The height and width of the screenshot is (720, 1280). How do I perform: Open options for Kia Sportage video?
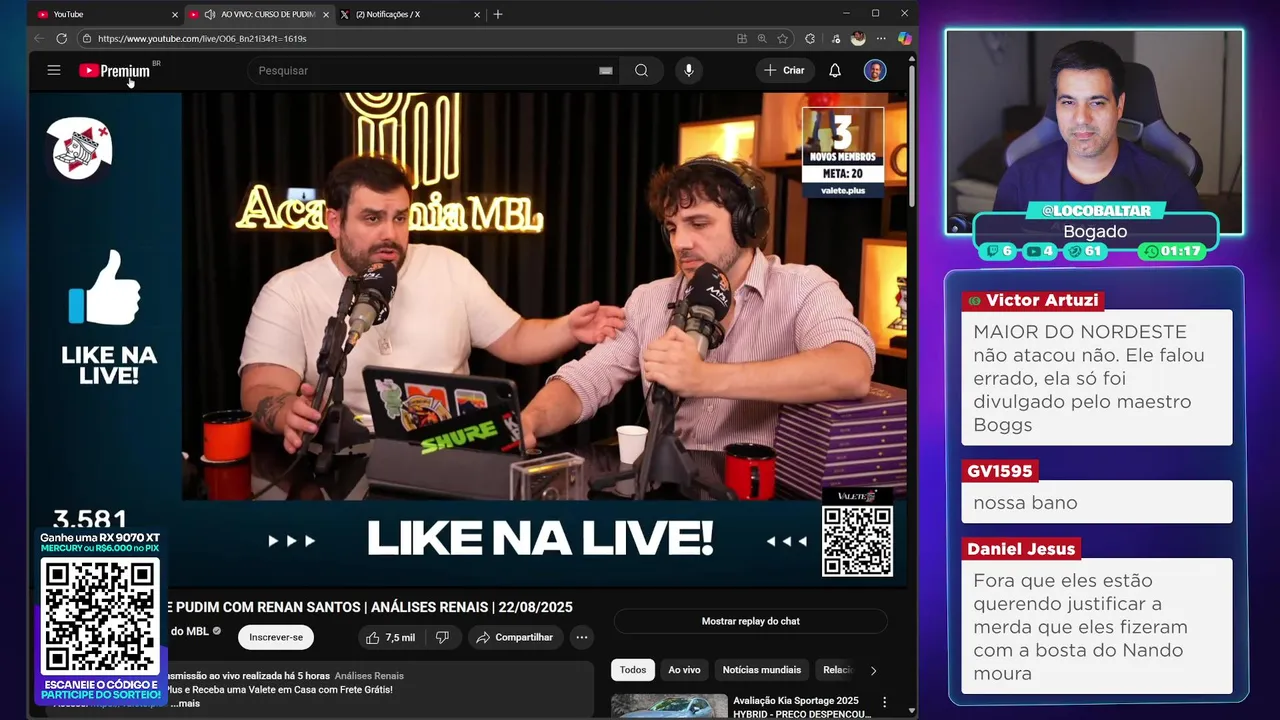coord(884,703)
